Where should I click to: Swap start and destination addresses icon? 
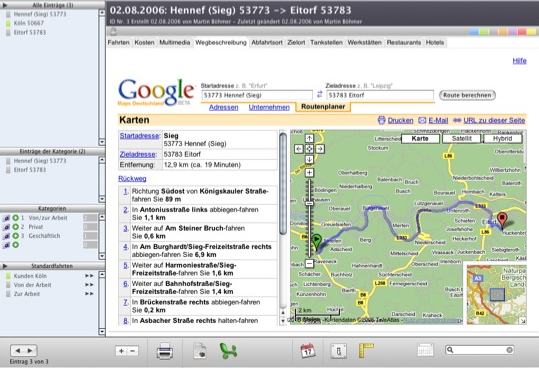(x=320, y=94)
